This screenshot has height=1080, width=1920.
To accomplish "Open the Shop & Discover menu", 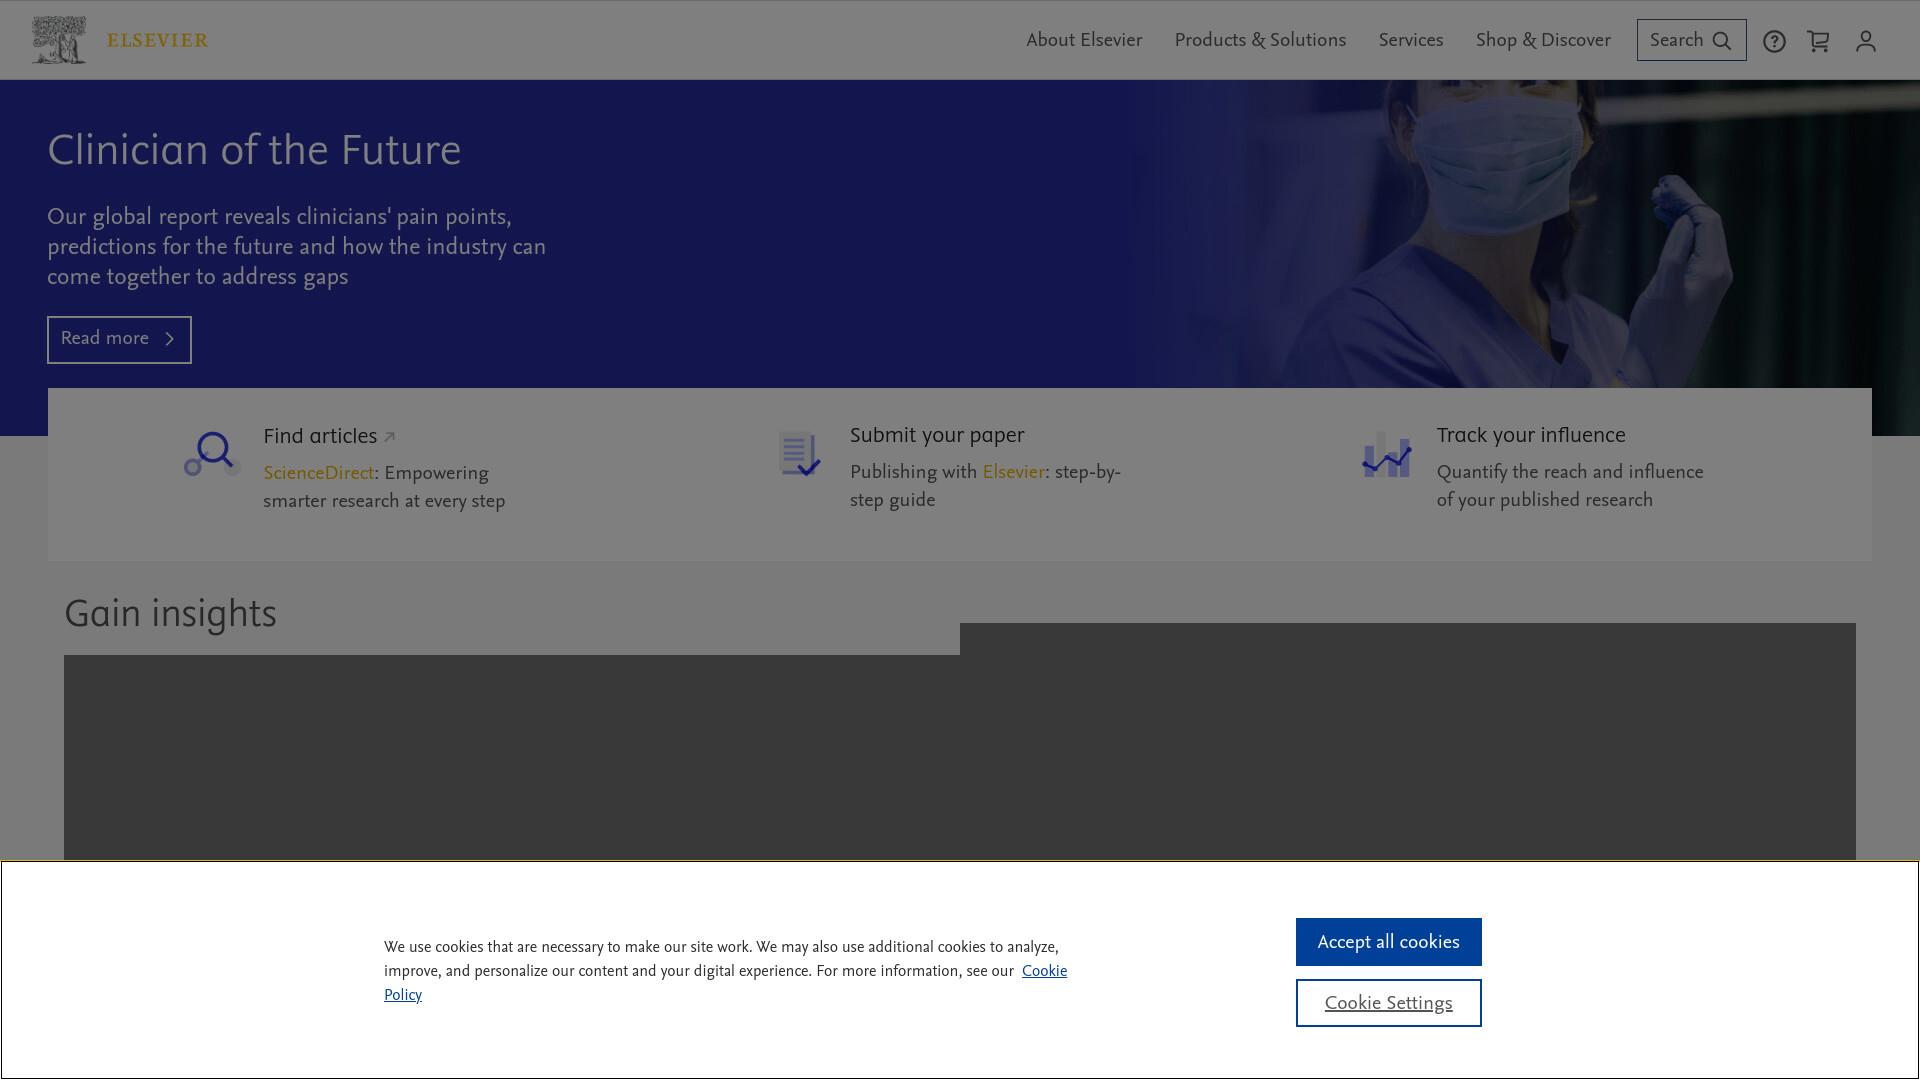I will point(1543,40).
